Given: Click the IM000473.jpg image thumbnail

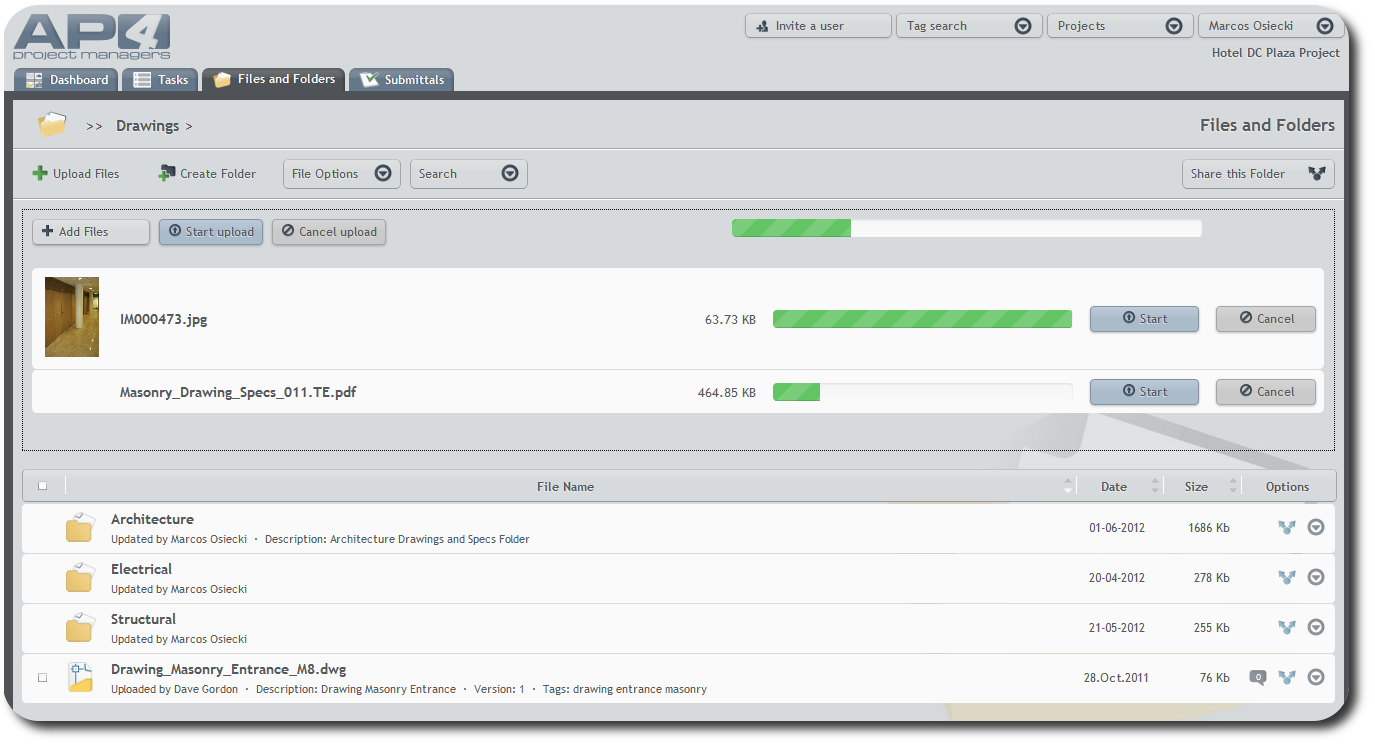Looking at the screenshot, I should (70, 317).
